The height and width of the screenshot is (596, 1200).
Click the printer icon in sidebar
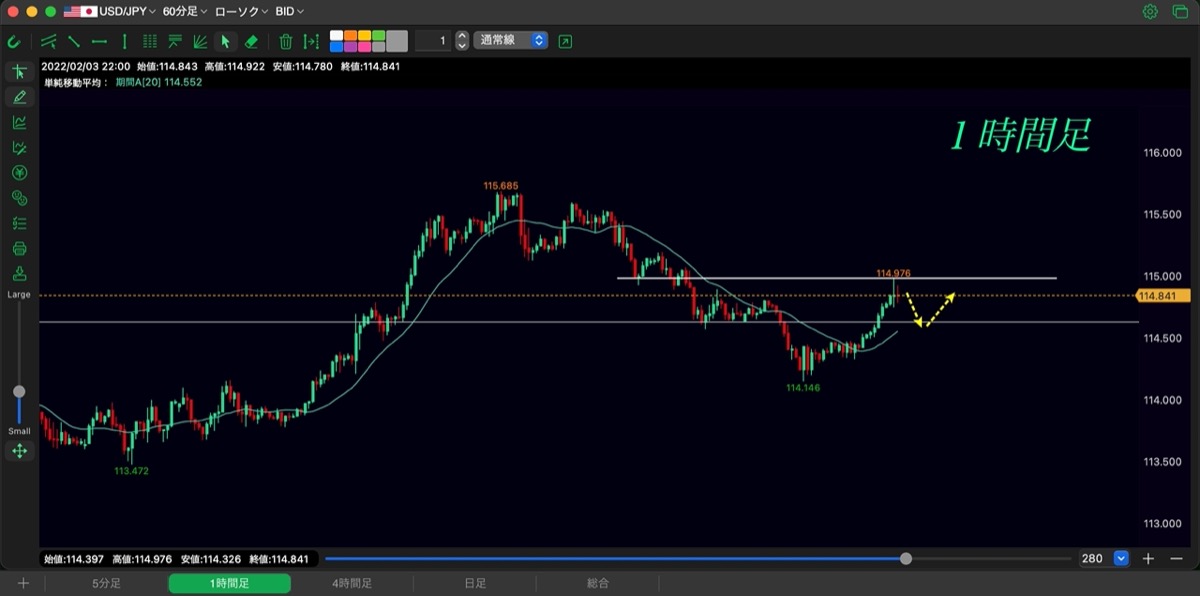pyautogui.click(x=19, y=248)
